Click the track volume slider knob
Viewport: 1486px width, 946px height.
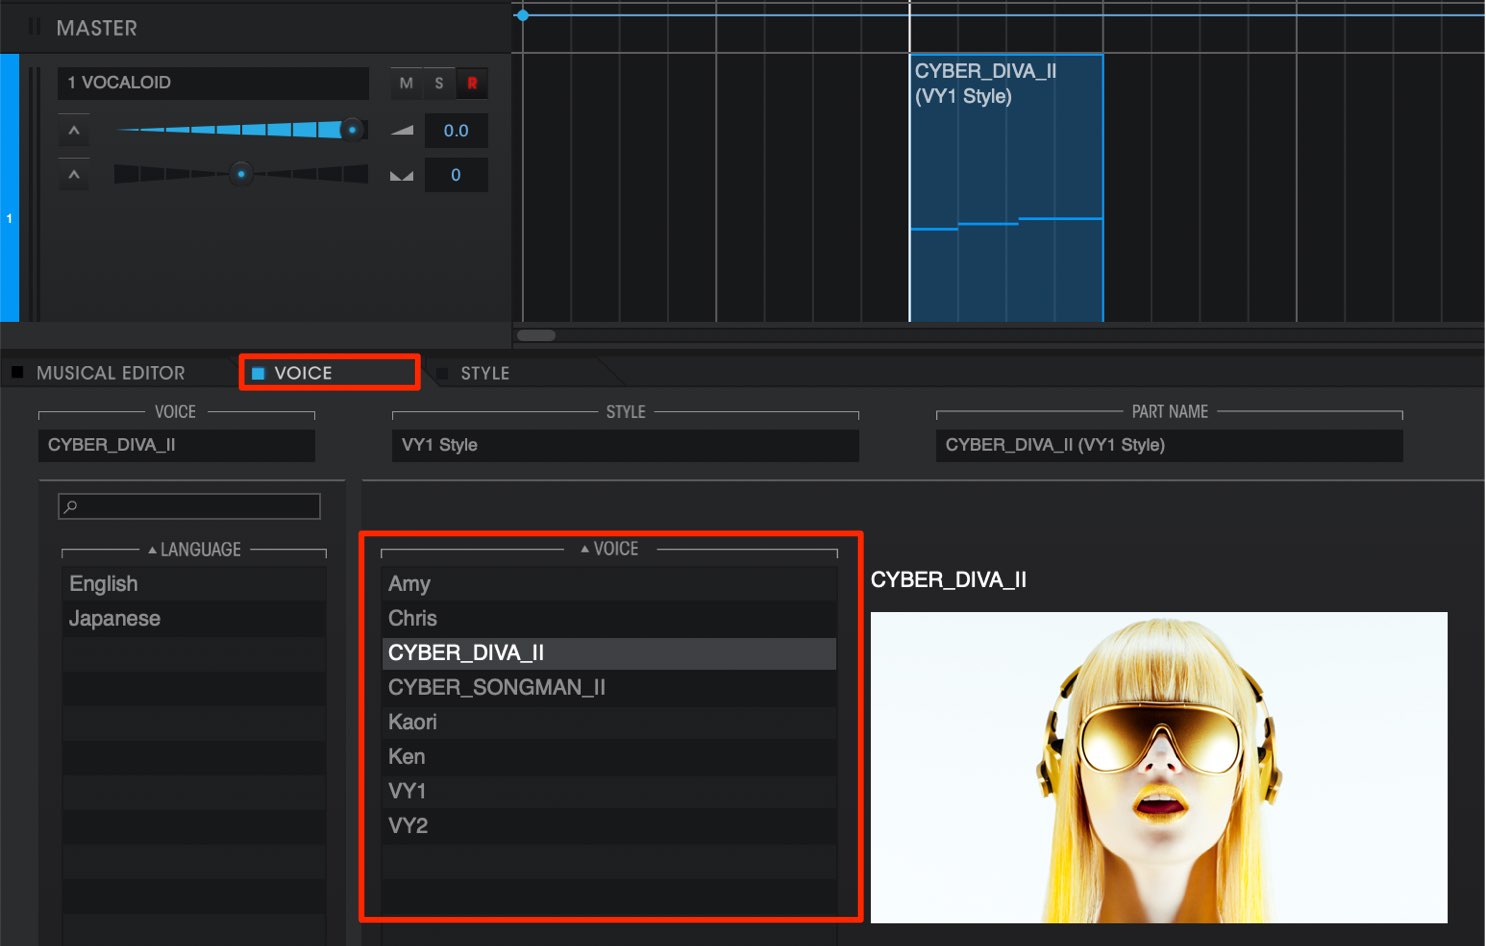coord(352,130)
